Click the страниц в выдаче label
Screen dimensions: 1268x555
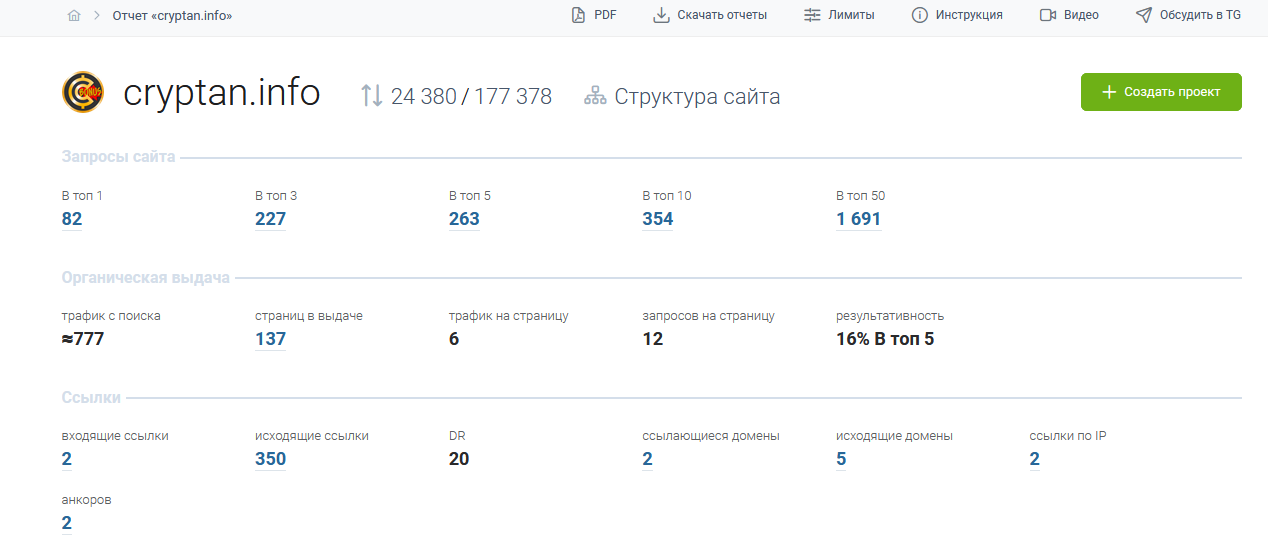(x=309, y=316)
